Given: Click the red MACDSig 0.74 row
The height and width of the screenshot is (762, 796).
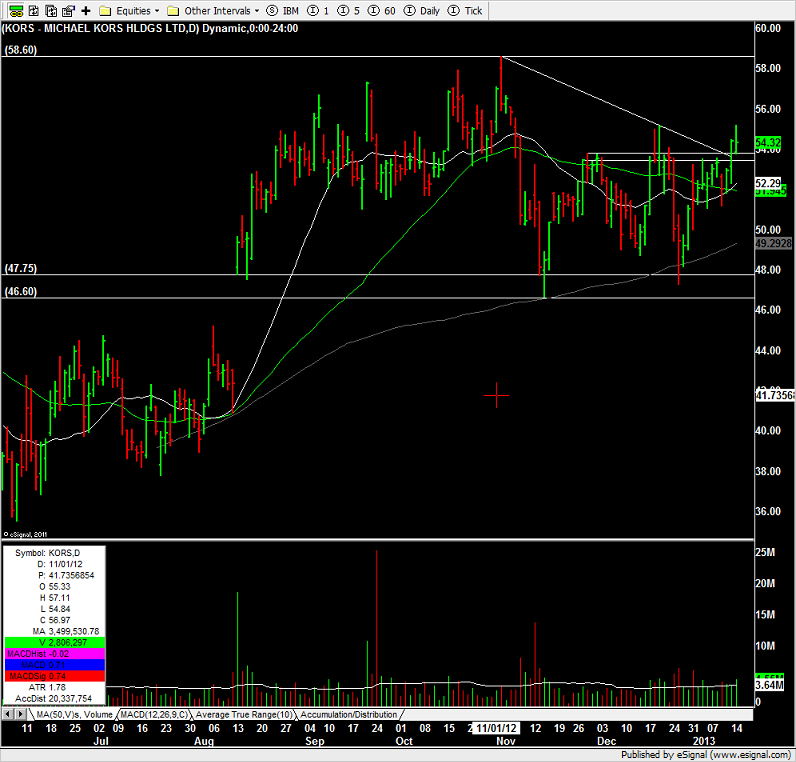Looking at the screenshot, I should pyautogui.click(x=54, y=676).
